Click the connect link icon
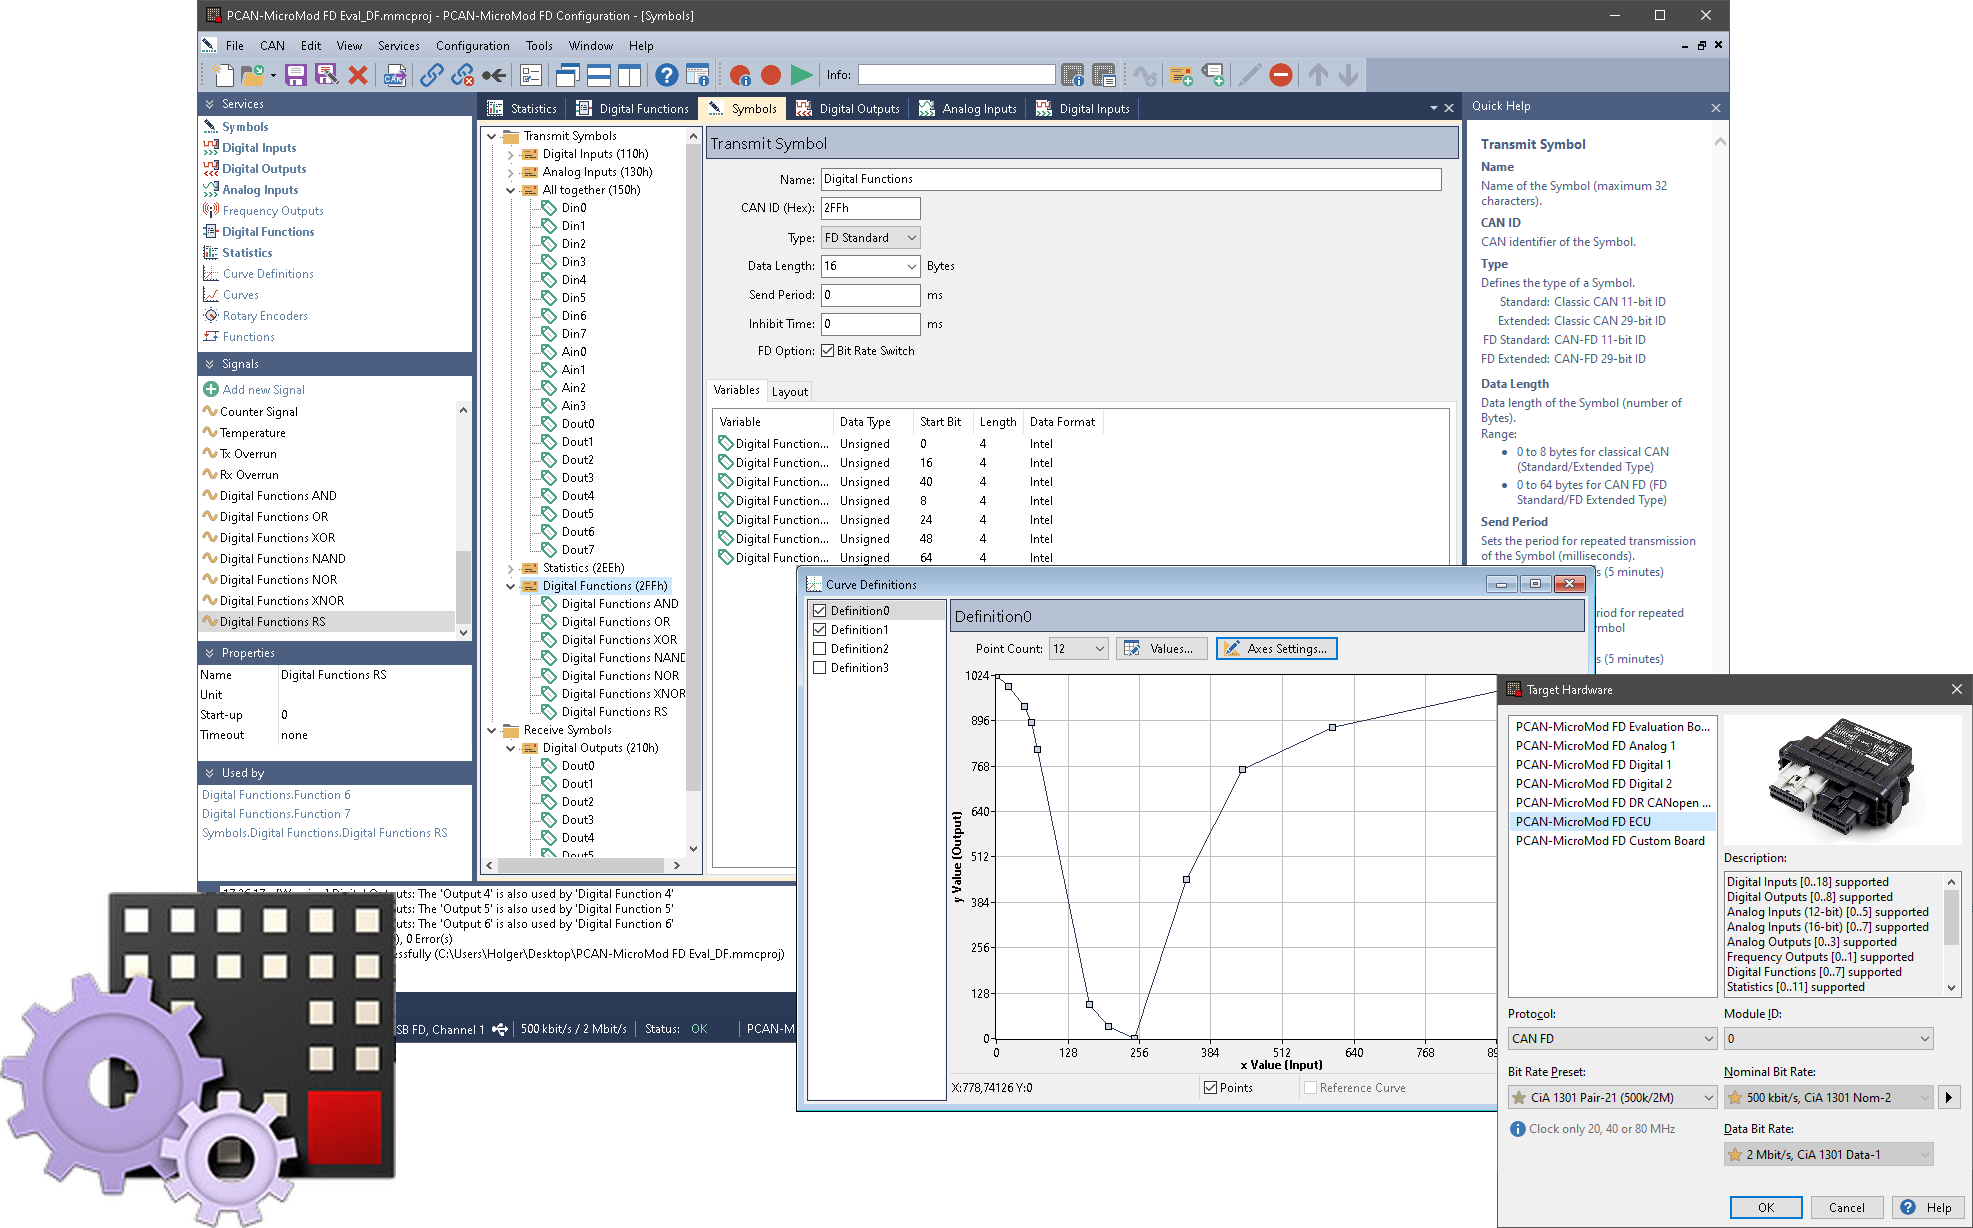Viewport: 1973px width, 1228px height. 431,75
